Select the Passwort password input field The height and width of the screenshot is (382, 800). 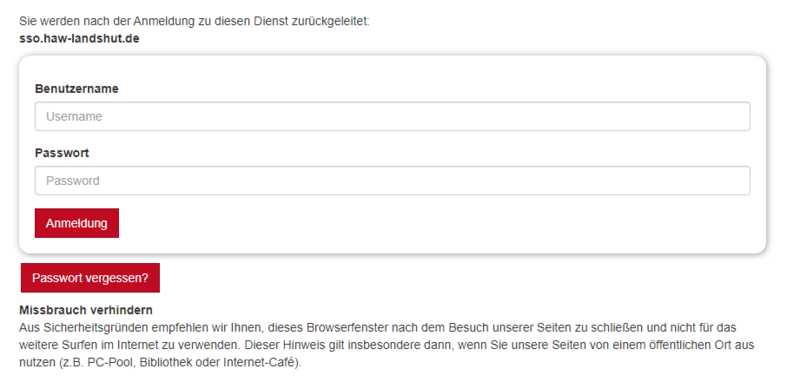point(392,181)
